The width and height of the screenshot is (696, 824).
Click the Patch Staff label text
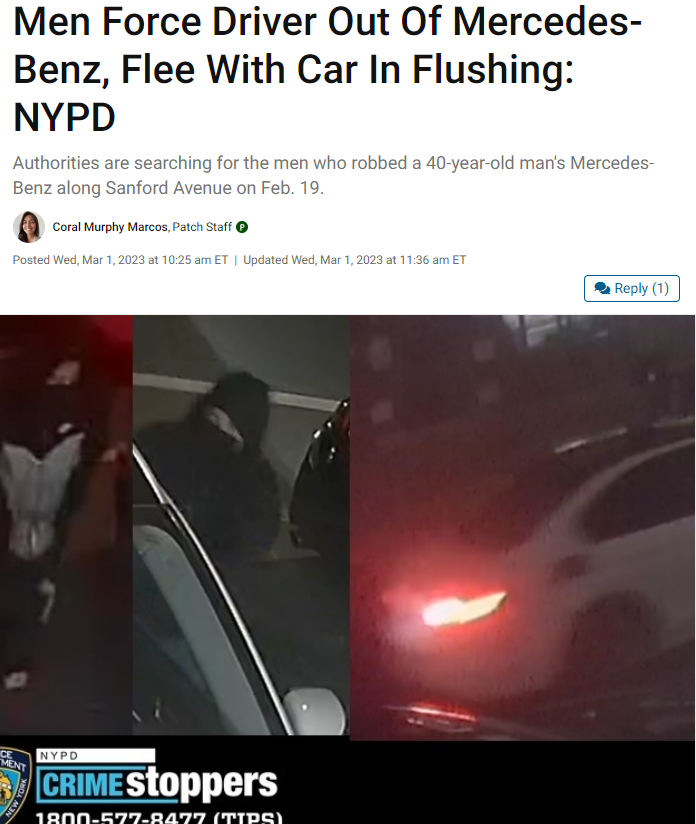[202, 227]
